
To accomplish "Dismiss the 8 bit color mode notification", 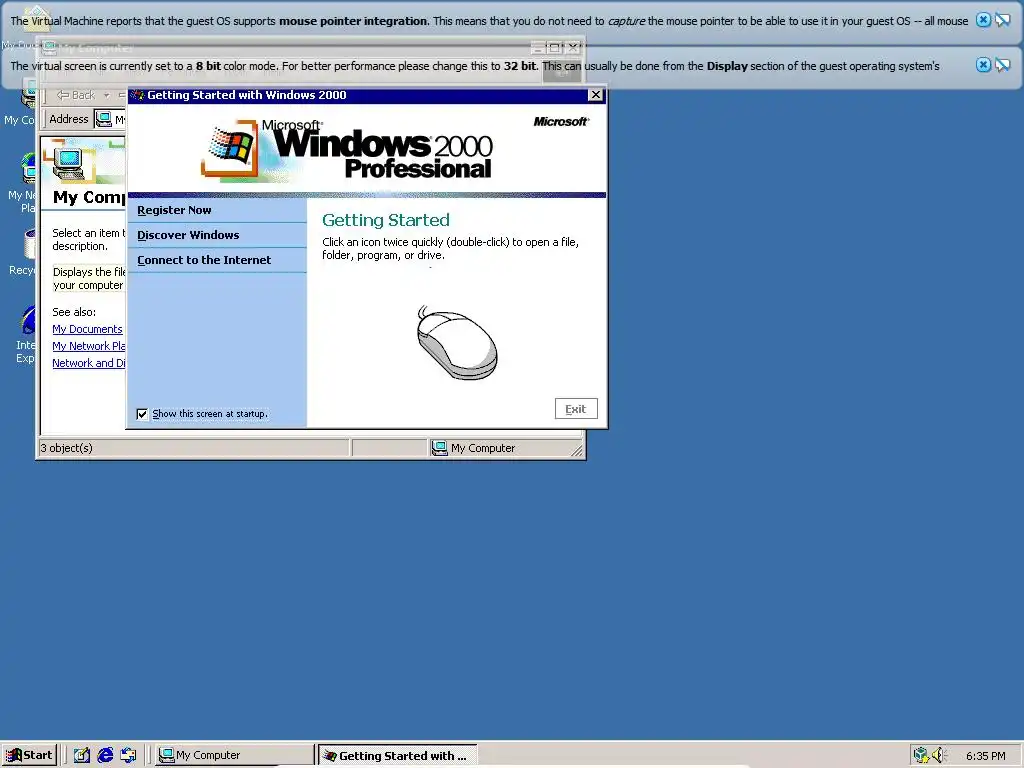I will (x=983, y=65).
